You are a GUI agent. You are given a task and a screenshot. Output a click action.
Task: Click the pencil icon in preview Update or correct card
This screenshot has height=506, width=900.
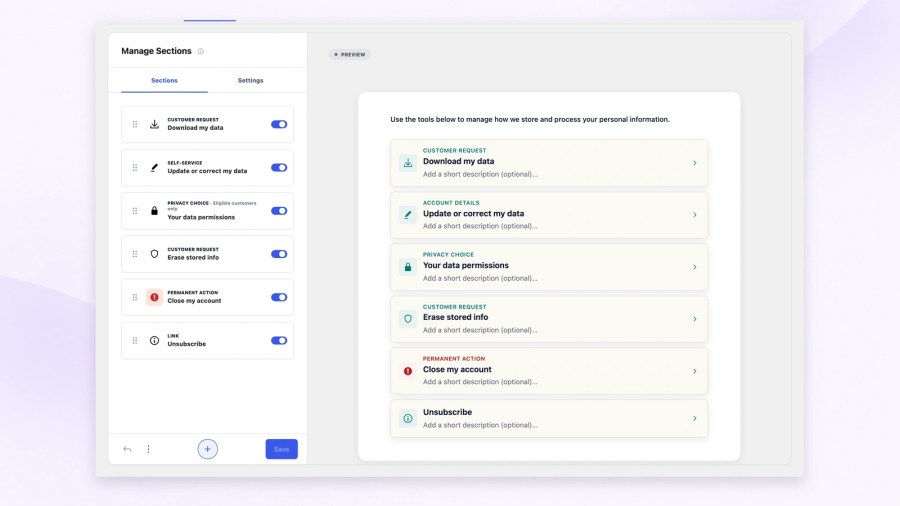[408, 215]
